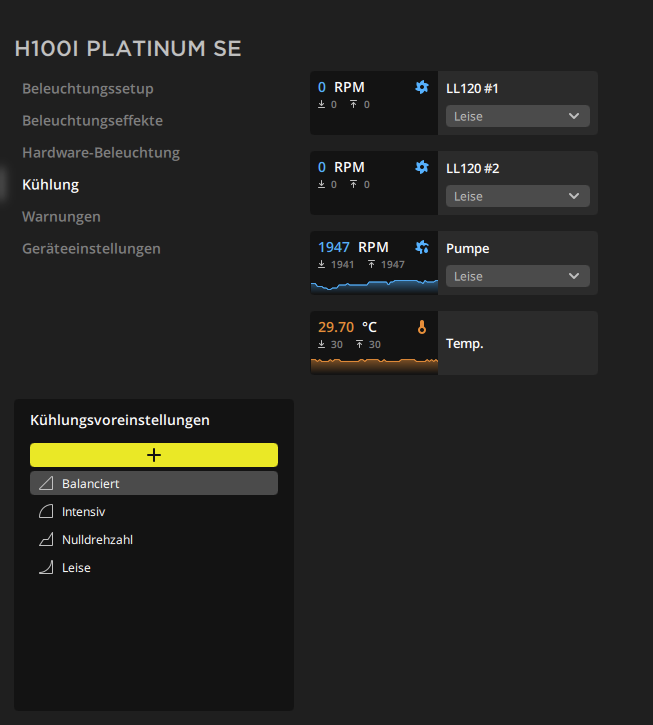This screenshot has height=725, width=653.
Task: Click the pump minimum value 1941
Action: pyautogui.click(x=342, y=264)
